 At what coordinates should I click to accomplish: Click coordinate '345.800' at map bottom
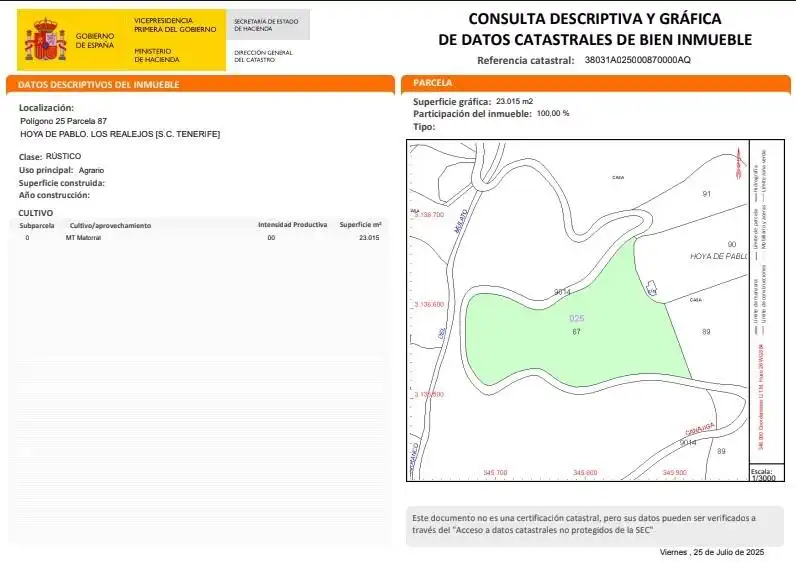click(585, 473)
